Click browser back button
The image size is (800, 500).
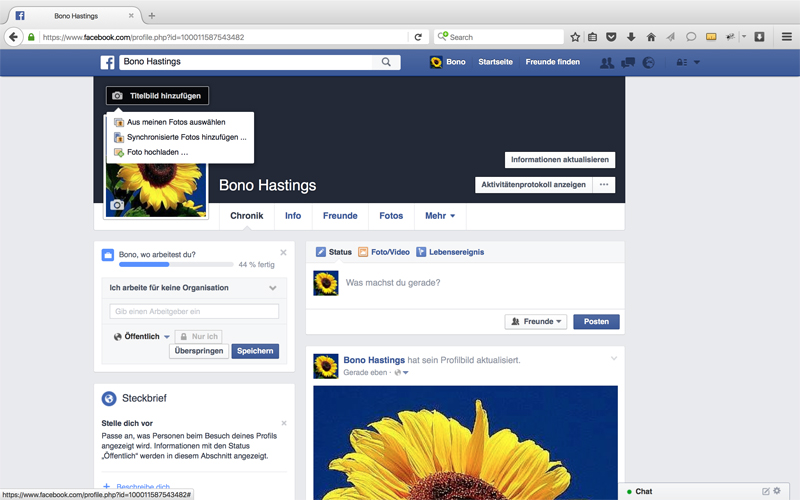(x=14, y=37)
